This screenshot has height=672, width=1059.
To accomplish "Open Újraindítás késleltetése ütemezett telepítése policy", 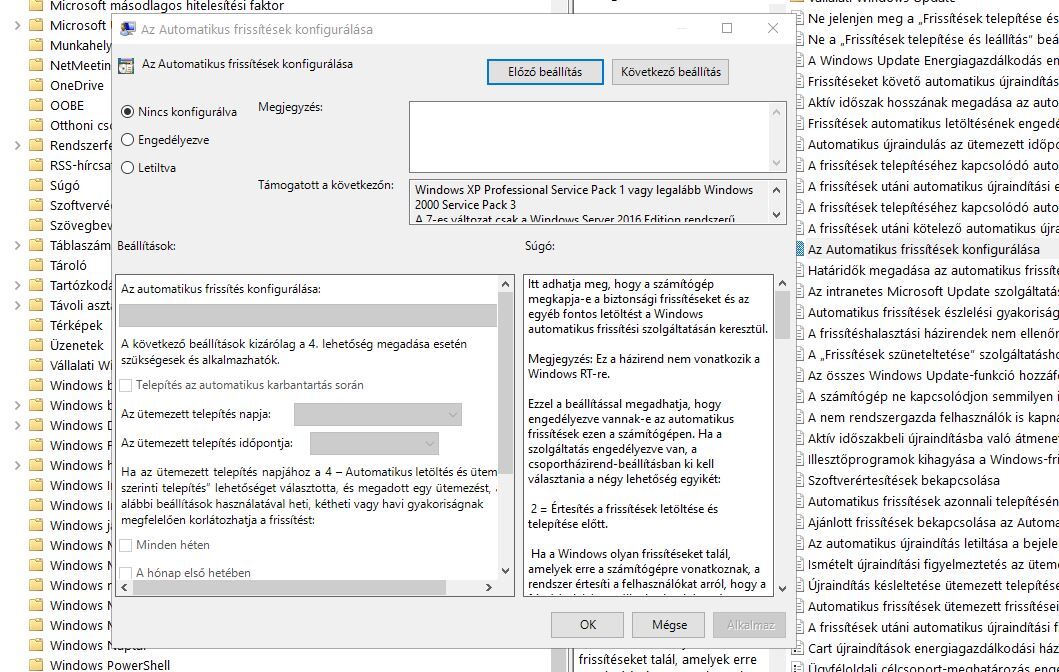I will pos(933,585).
